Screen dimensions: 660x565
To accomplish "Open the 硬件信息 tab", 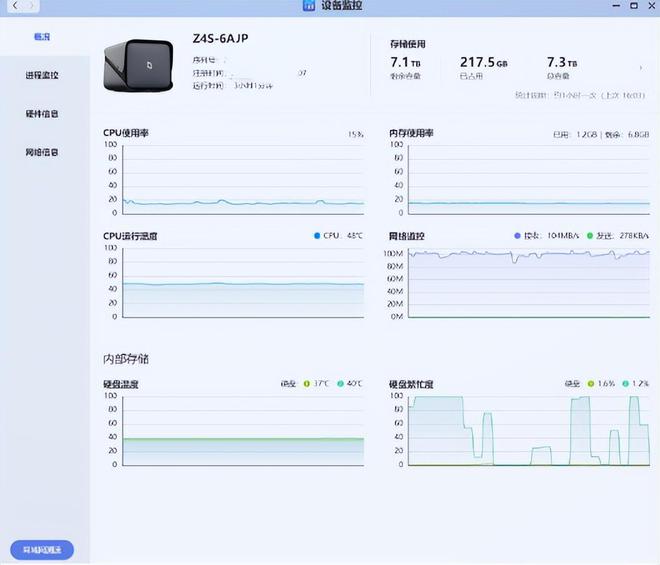I will tap(42, 114).
